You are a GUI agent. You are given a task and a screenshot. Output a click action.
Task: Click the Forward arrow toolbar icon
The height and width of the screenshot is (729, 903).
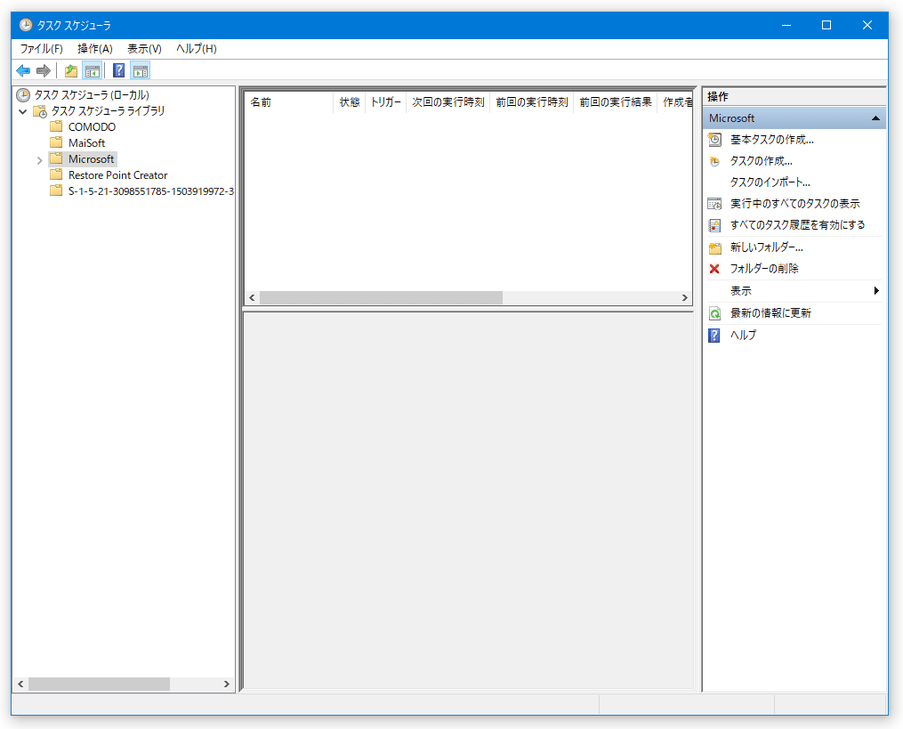point(43,71)
